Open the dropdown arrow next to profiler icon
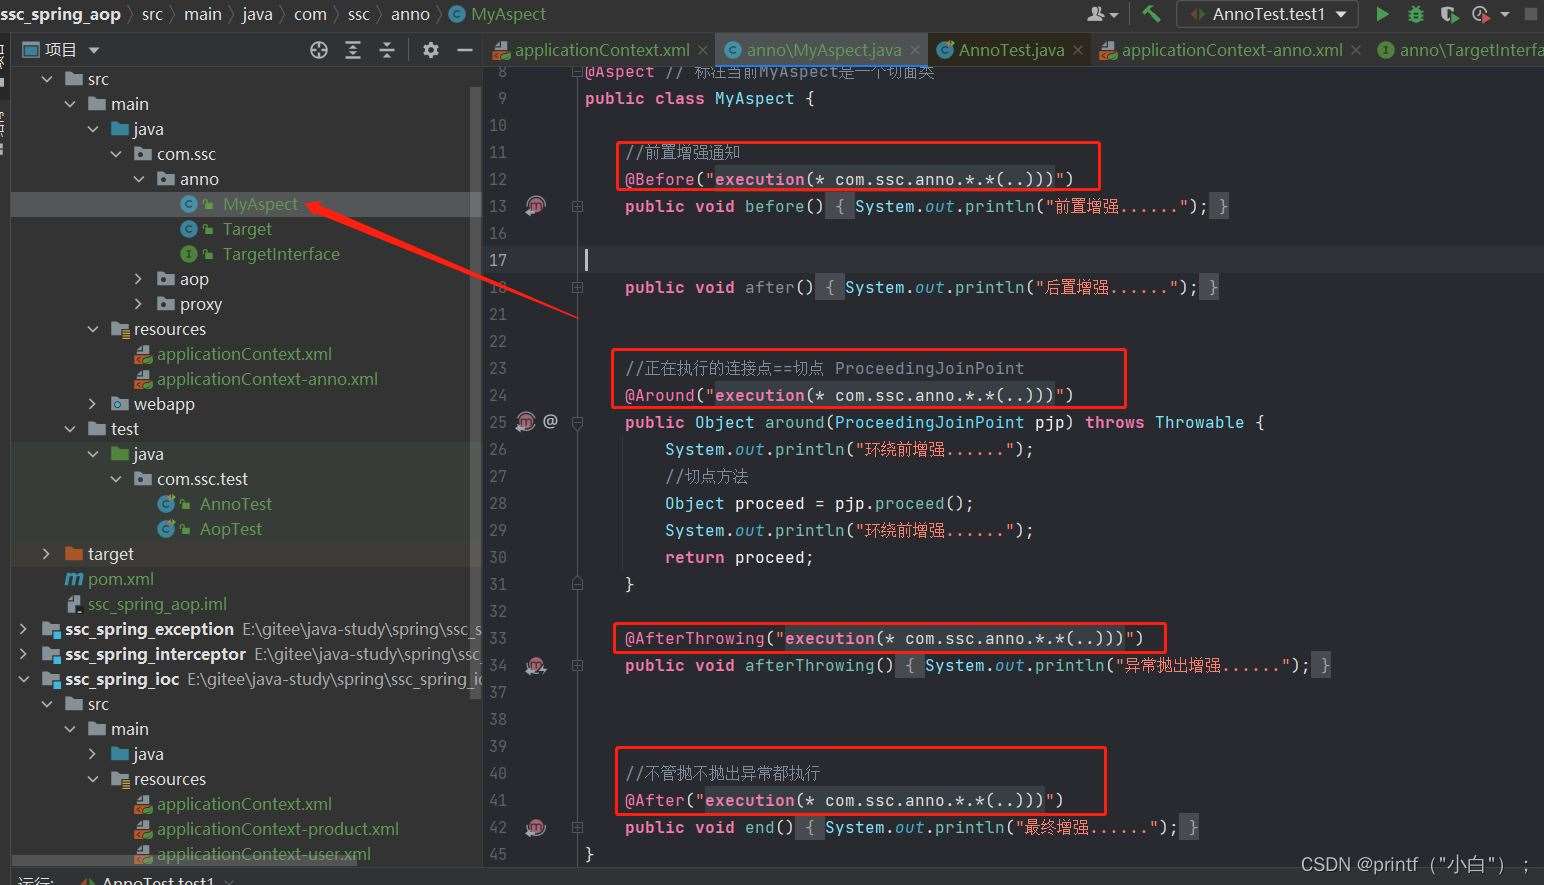This screenshot has height=885, width=1544. (x=1505, y=14)
